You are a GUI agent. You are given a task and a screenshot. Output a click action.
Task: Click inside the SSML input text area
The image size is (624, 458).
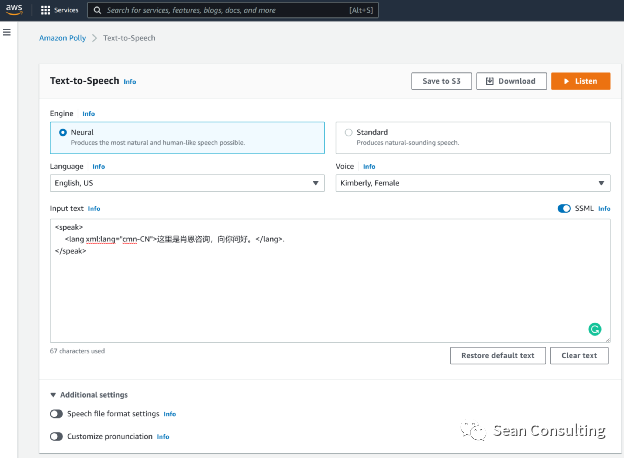(x=330, y=281)
